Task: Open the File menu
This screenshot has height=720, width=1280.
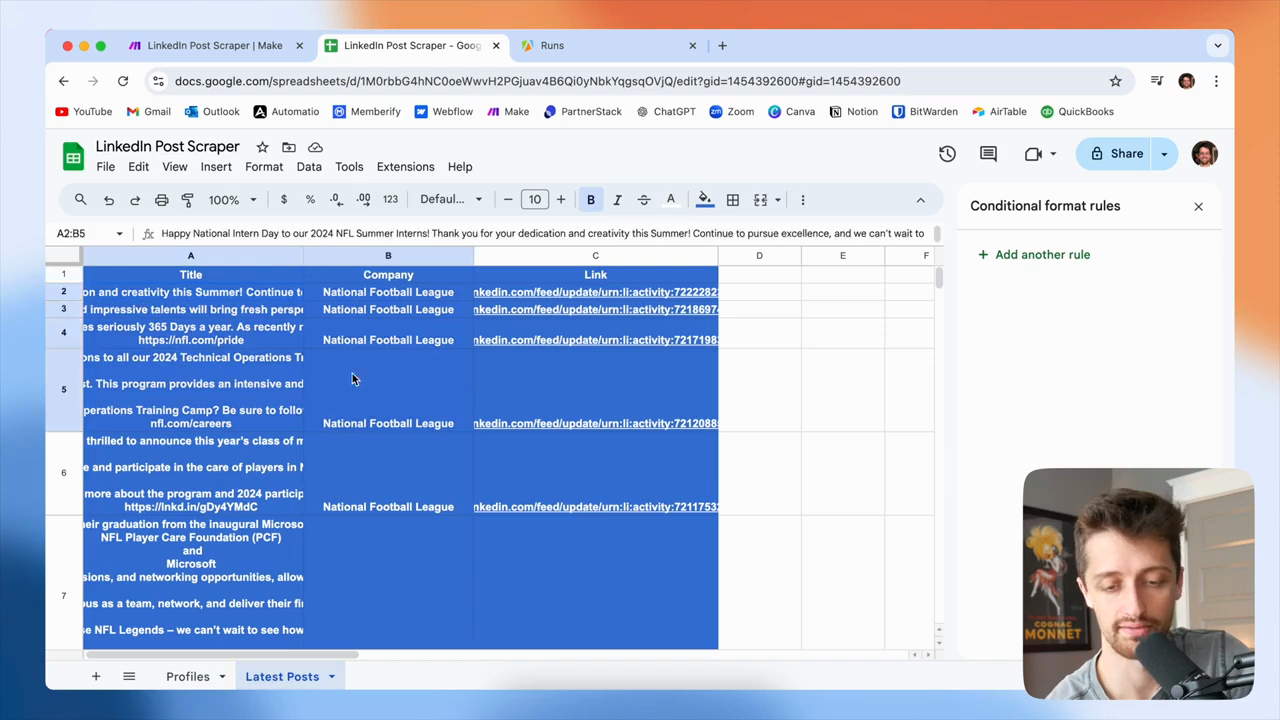Action: coord(105,167)
